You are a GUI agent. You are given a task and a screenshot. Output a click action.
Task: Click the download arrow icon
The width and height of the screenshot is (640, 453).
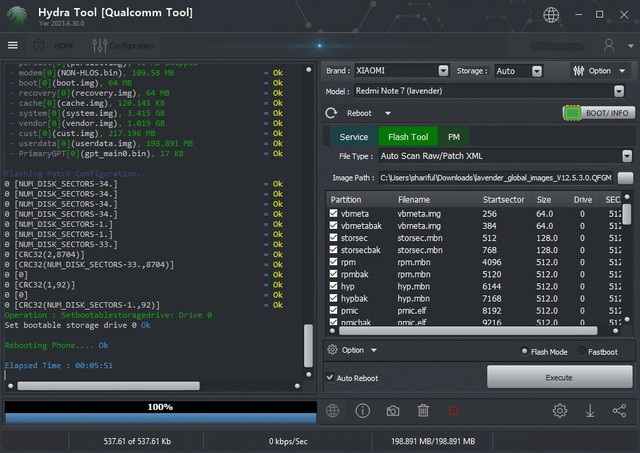[590, 411]
